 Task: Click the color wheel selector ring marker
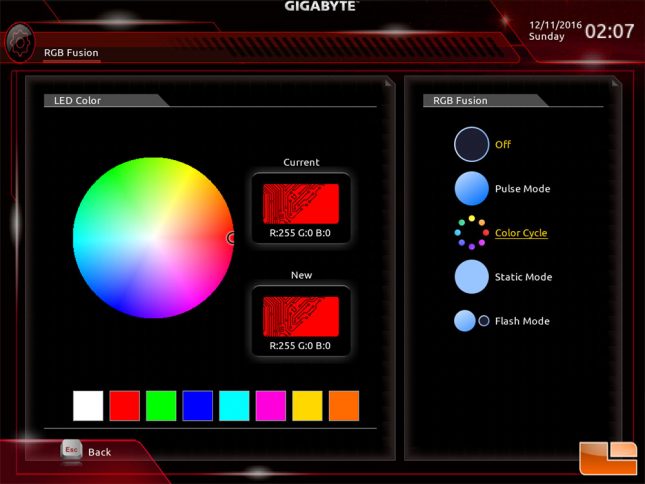(231, 238)
